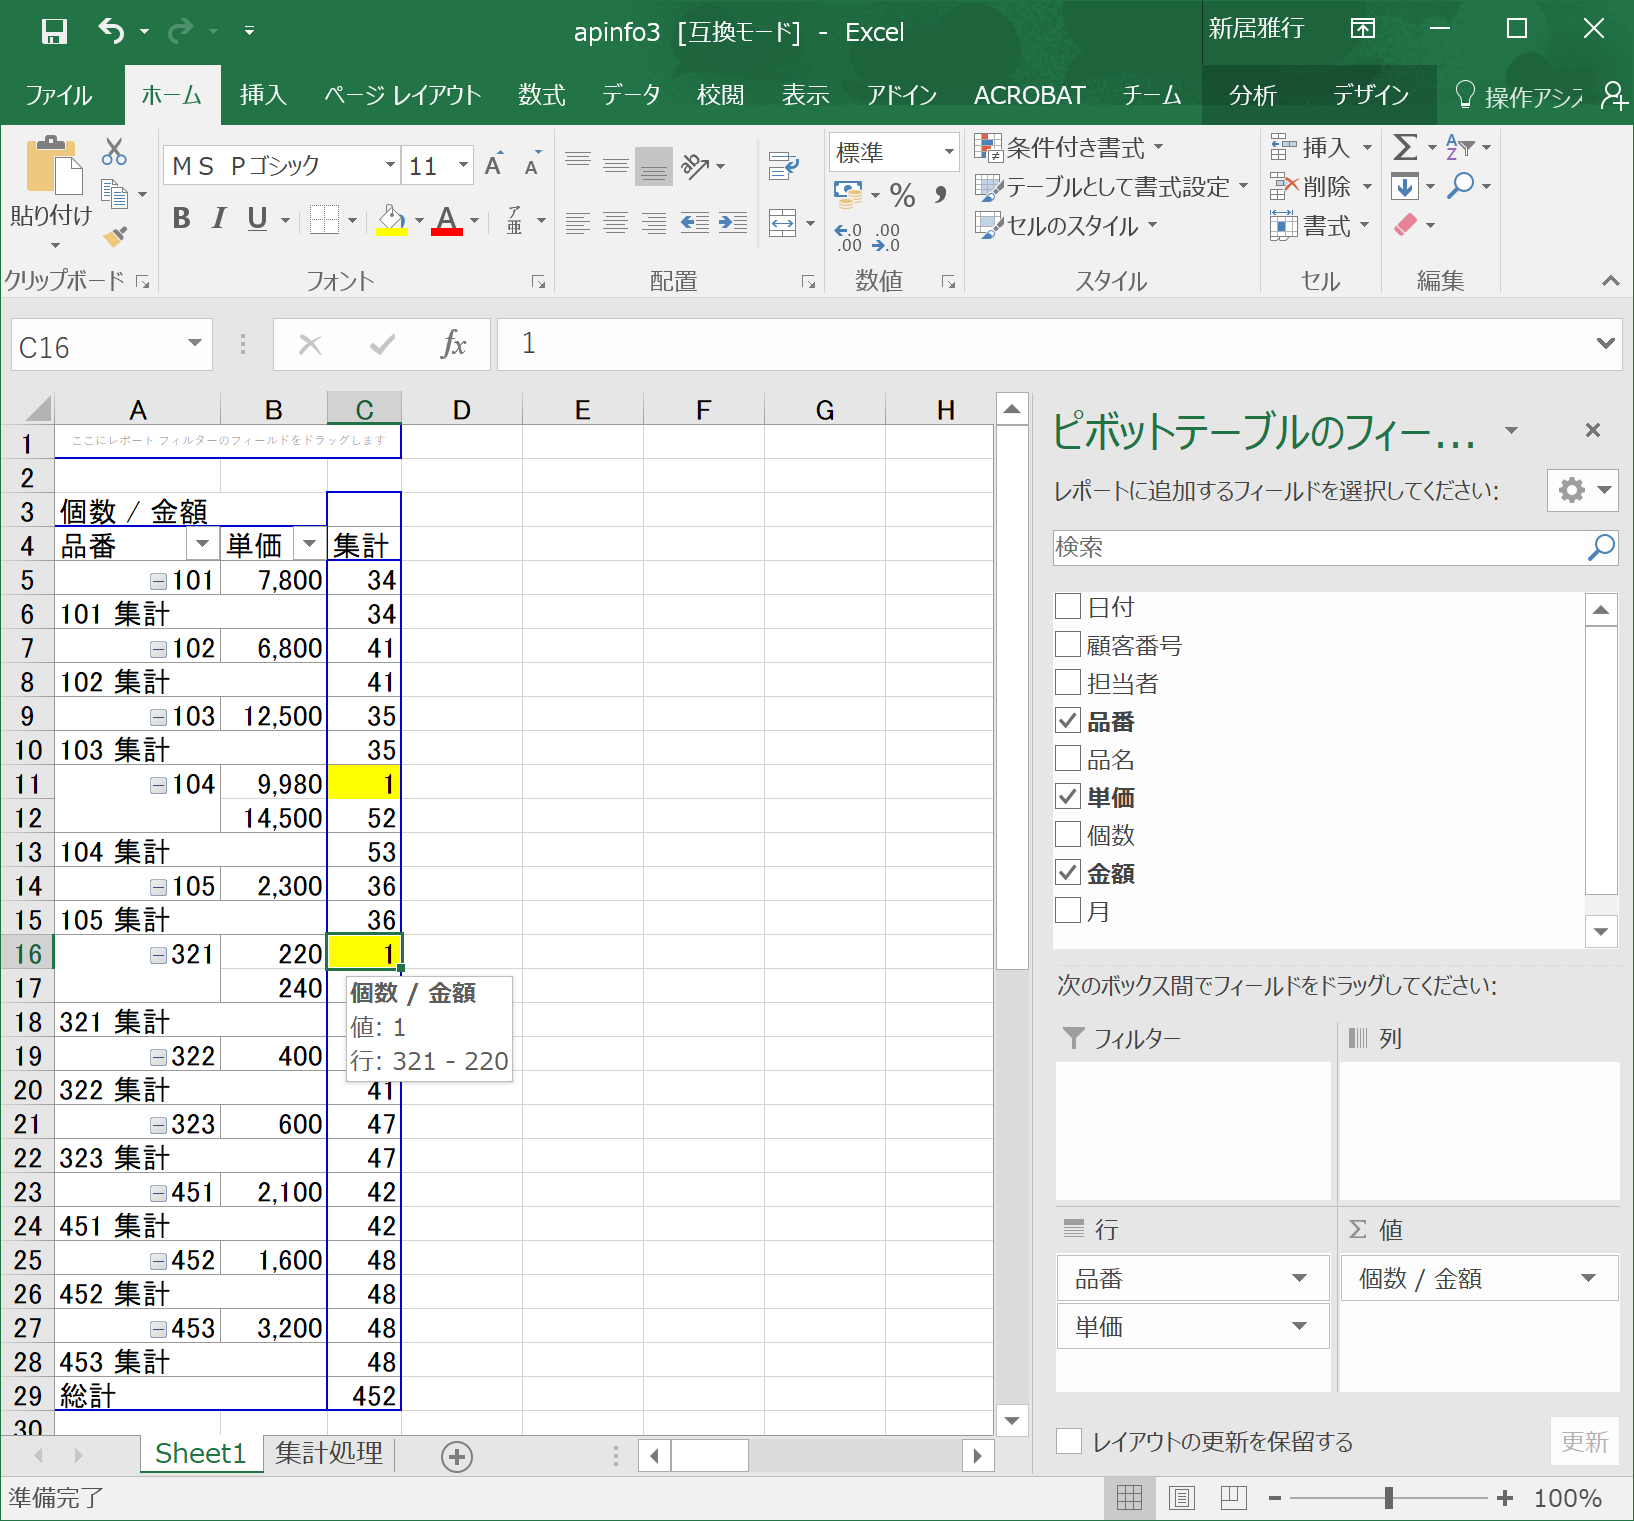Image resolution: width=1634 pixels, height=1521 pixels.
Task: Enable レイアウトの更新を保留する checkbox
Action: pos(1069,1441)
